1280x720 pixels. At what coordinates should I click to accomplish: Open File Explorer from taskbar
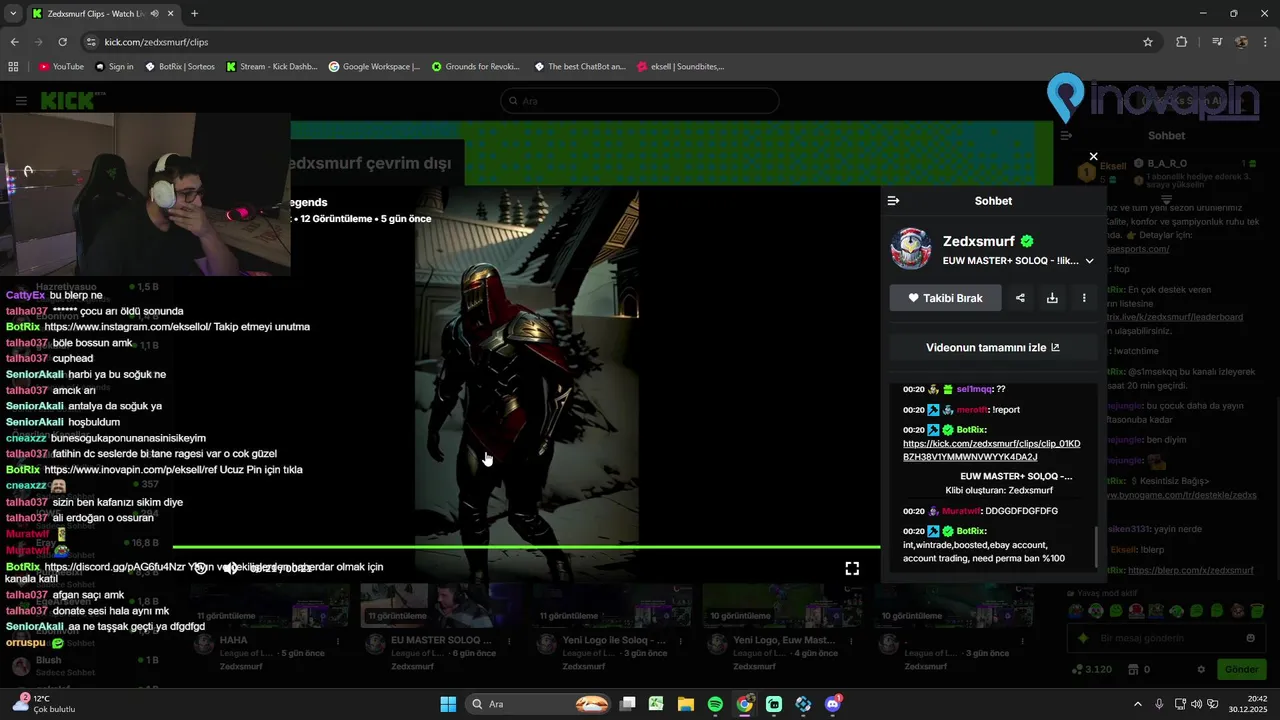pyautogui.click(x=686, y=704)
